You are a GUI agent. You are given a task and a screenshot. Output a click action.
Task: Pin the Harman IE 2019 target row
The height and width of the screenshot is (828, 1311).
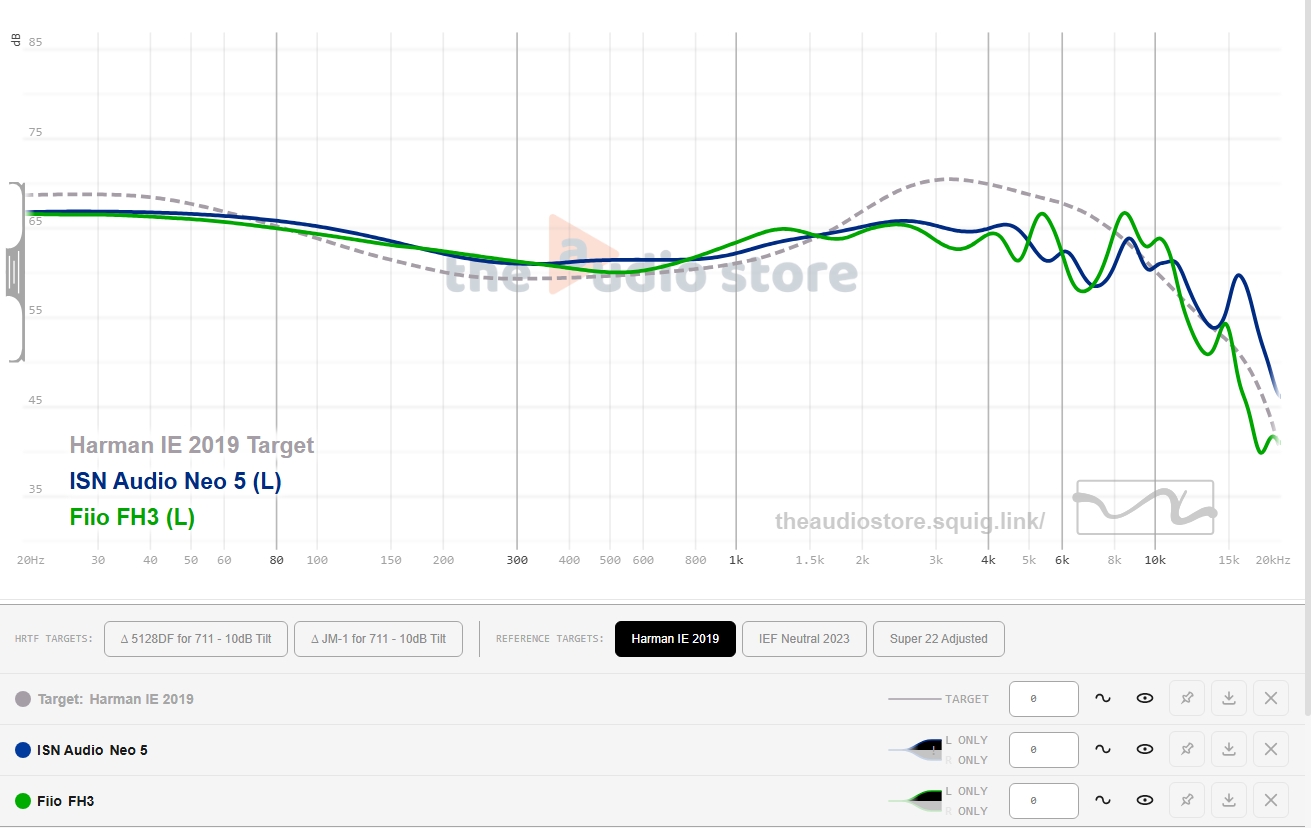1187,698
